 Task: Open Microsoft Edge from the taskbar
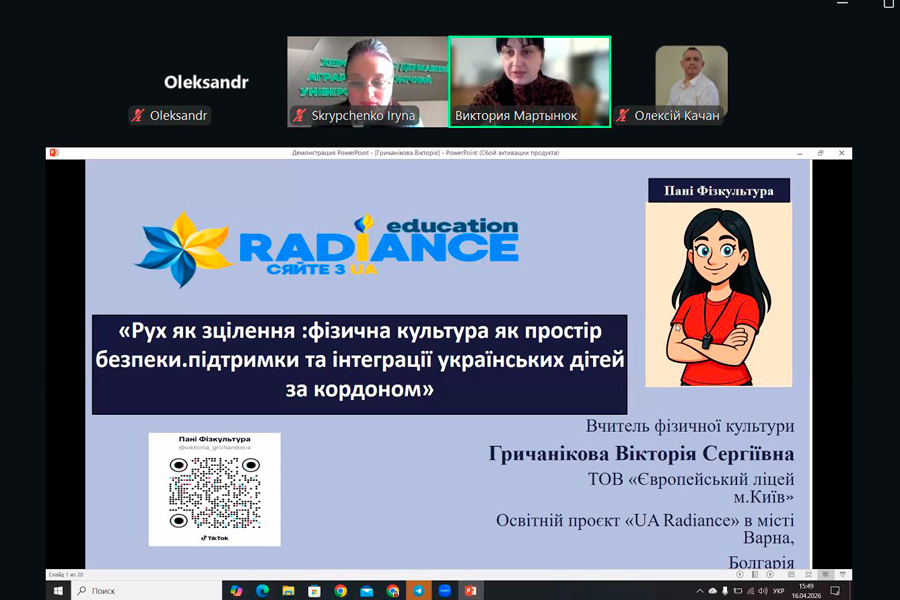click(262, 590)
